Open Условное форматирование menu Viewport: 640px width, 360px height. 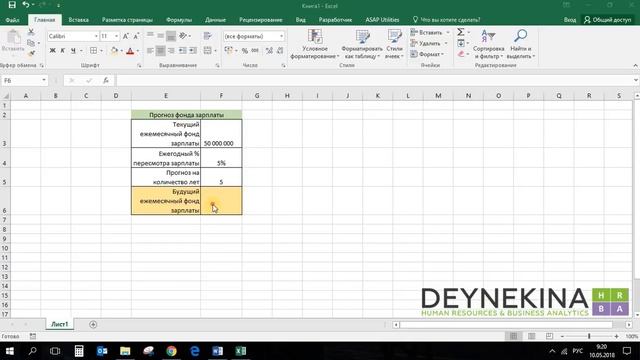click(x=315, y=44)
